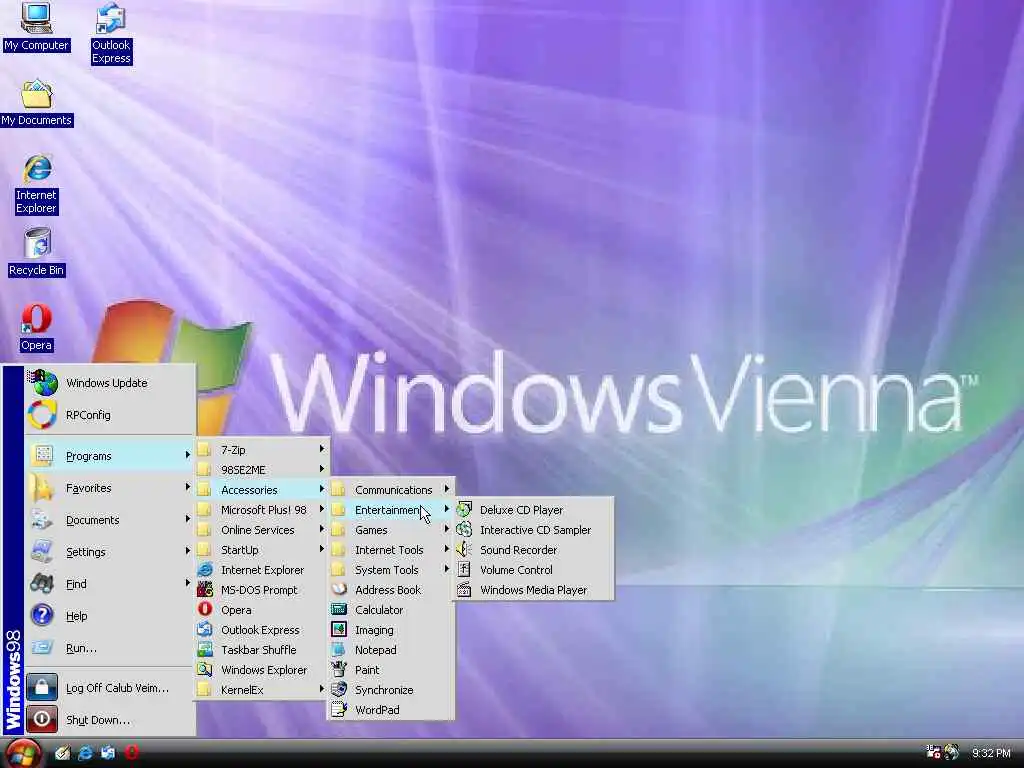Click Outlook Express quick launch icon
This screenshot has height=768, width=1024.
click(x=108, y=753)
